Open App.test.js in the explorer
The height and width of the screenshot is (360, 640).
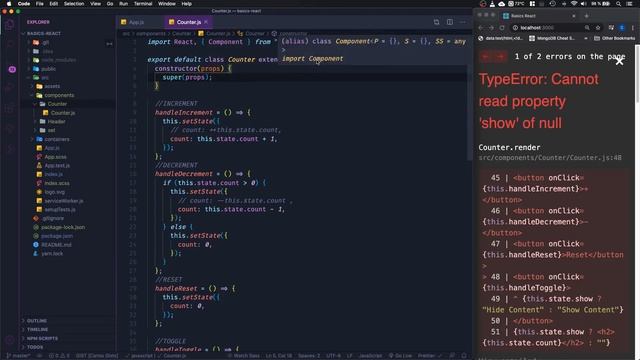coord(57,166)
